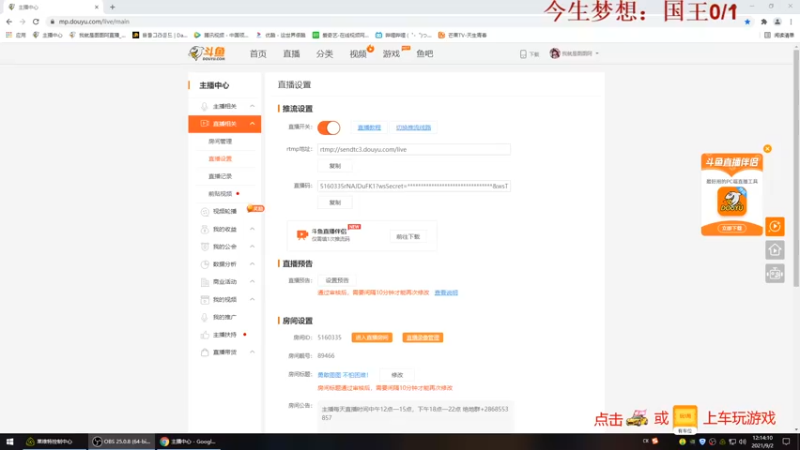The image size is (800, 450).
Task: Go back with the browser back arrow
Action: pos(9,21)
